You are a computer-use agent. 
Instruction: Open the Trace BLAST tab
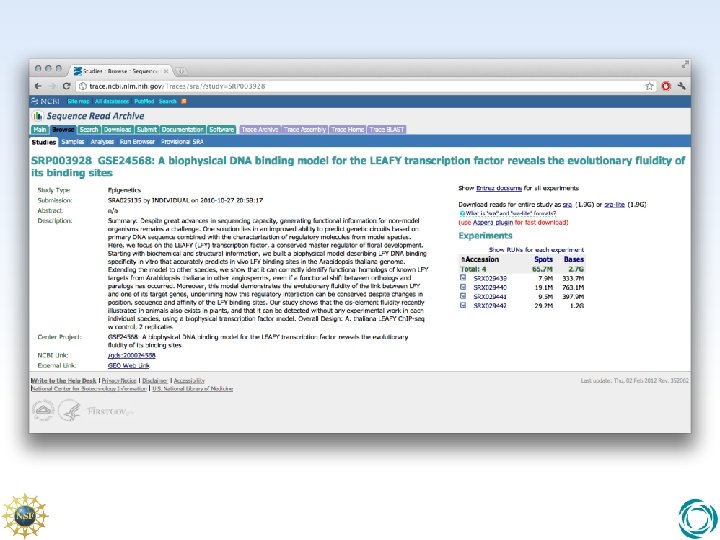click(387, 130)
